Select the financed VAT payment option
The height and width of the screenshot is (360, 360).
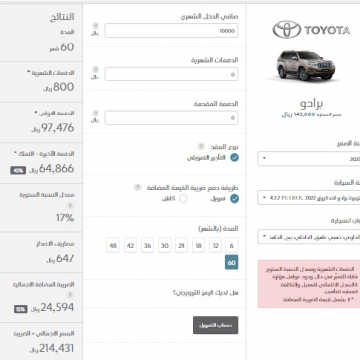pos(234,199)
